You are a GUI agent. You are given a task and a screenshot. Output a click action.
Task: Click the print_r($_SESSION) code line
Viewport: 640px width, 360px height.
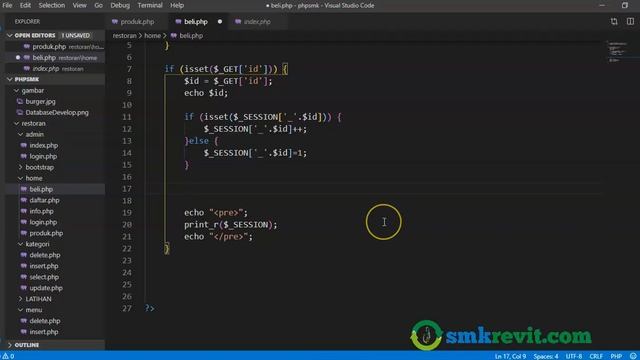[x=231, y=225]
